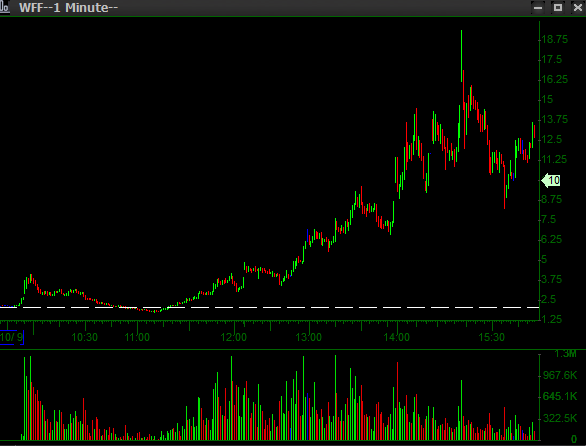Click the 18.75 price axis label
Screen dimensions: 586x446
pyautogui.click(x=555, y=39)
